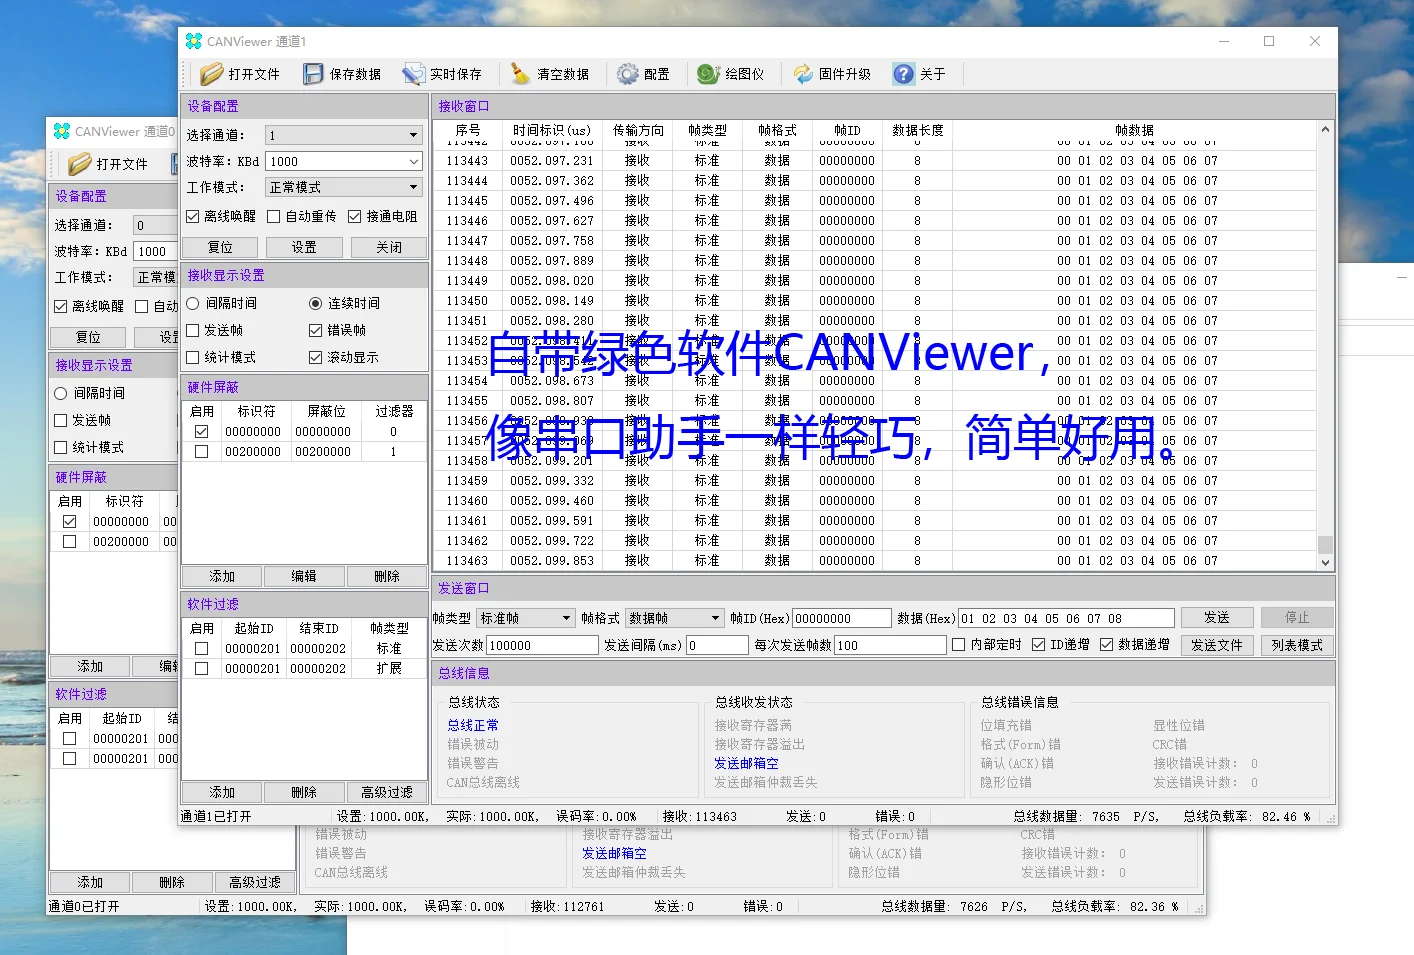
Task: Click 删除 button in 通道0 window bottom
Action: 172,882
